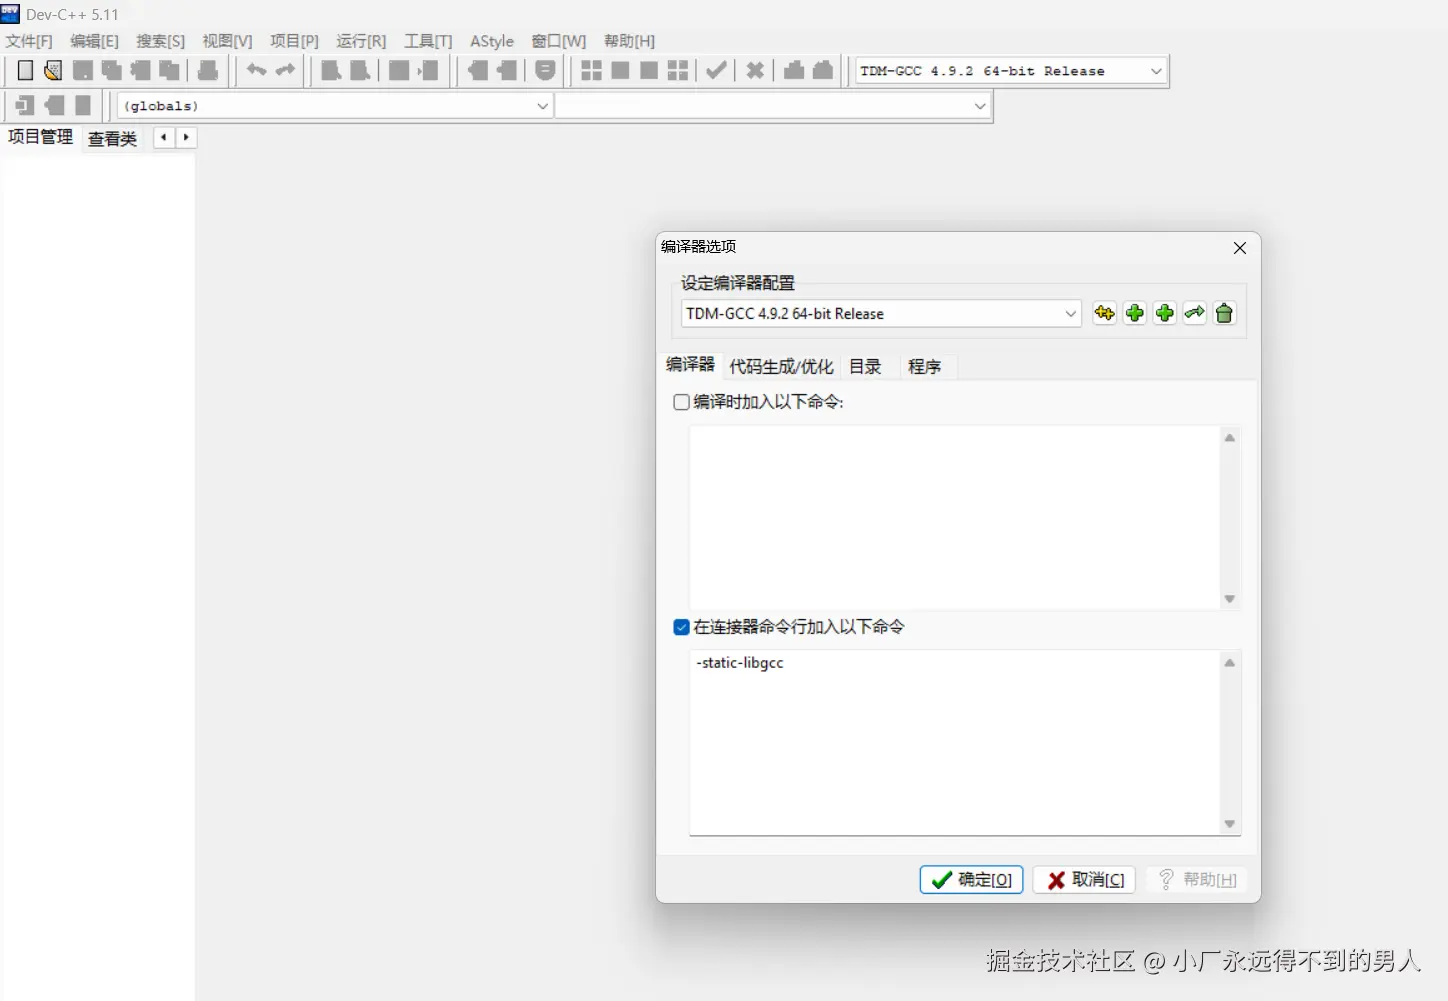The image size is (1448, 1001).
Task: Click the Open file toolbar icon
Action: tap(53, 70)
